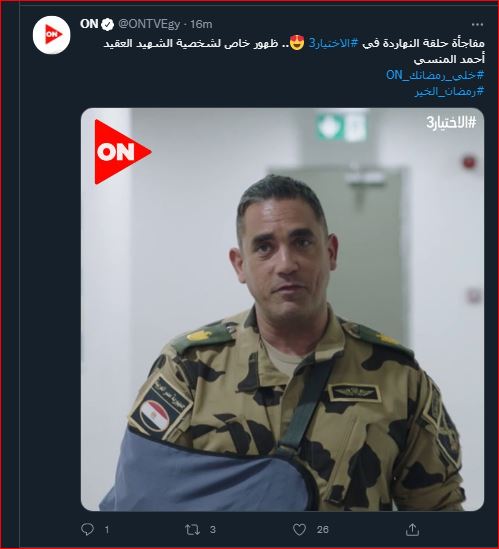Like the tweet with heart icon
The height and width of the screenshot is (549, 499).
pos(299,529)
